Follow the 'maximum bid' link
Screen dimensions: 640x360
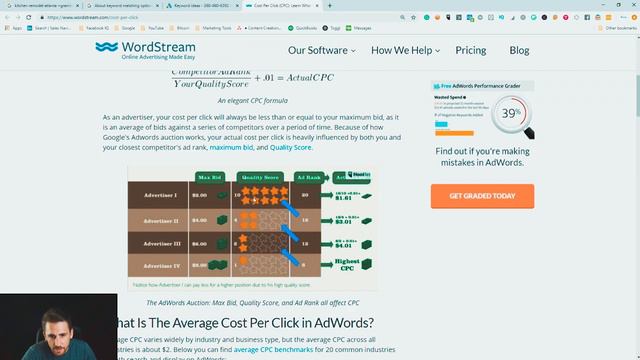point(231,147)
